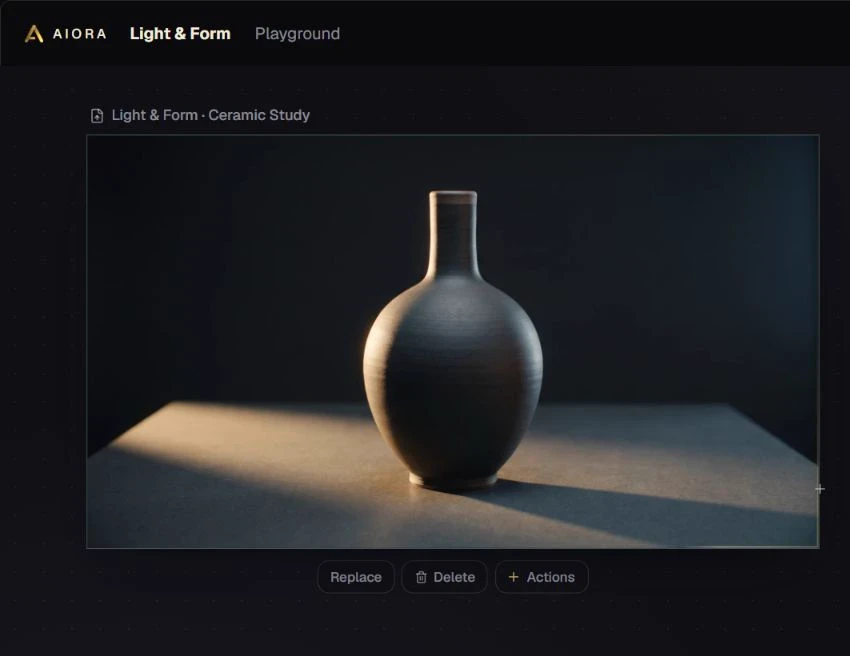Image resolution: width=850 pixels, height=656 pixels.
Task: Click the crosshair handle on image's right edge
Action: point(820,489)
